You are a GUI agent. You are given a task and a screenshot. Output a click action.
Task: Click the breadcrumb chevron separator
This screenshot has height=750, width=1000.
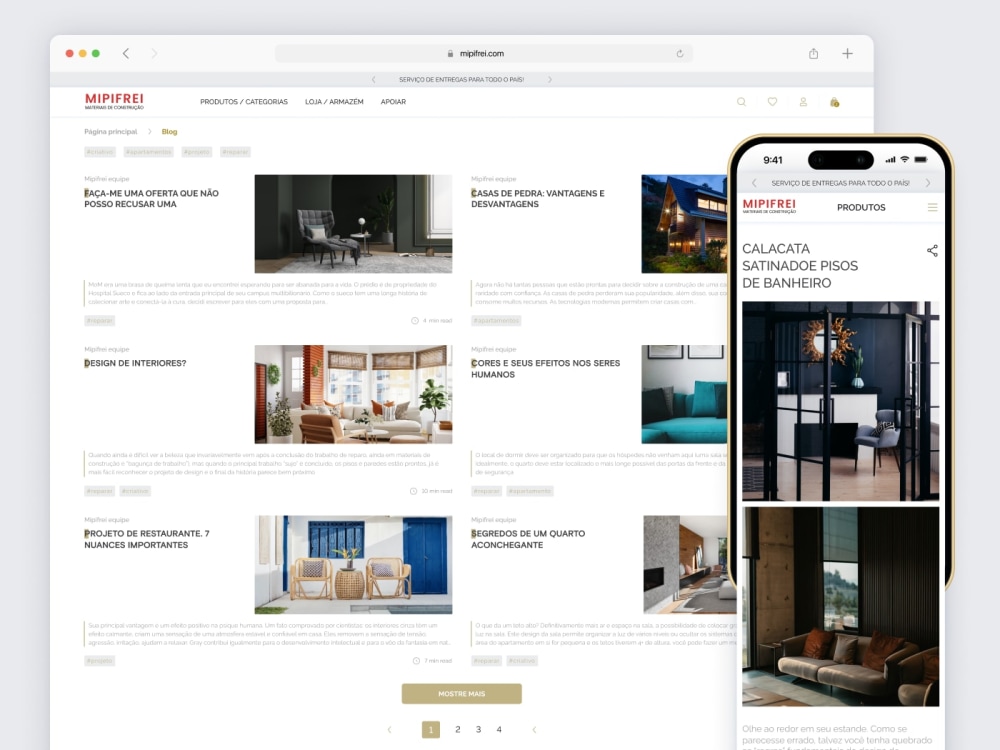pyautogui.click(x=150, y=132)
